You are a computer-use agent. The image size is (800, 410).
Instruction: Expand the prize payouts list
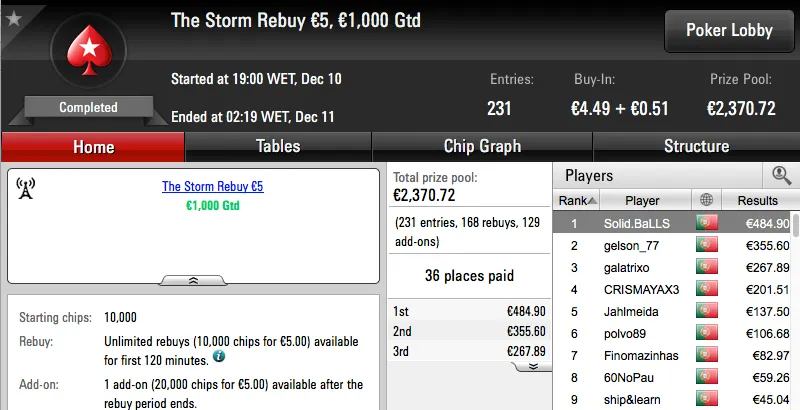click(533, 366)
